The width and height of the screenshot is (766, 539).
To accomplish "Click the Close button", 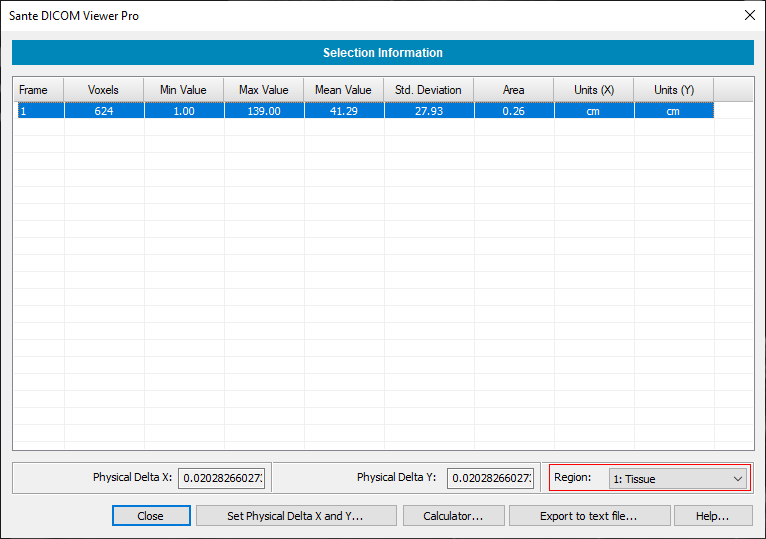I will coord(151,516).
